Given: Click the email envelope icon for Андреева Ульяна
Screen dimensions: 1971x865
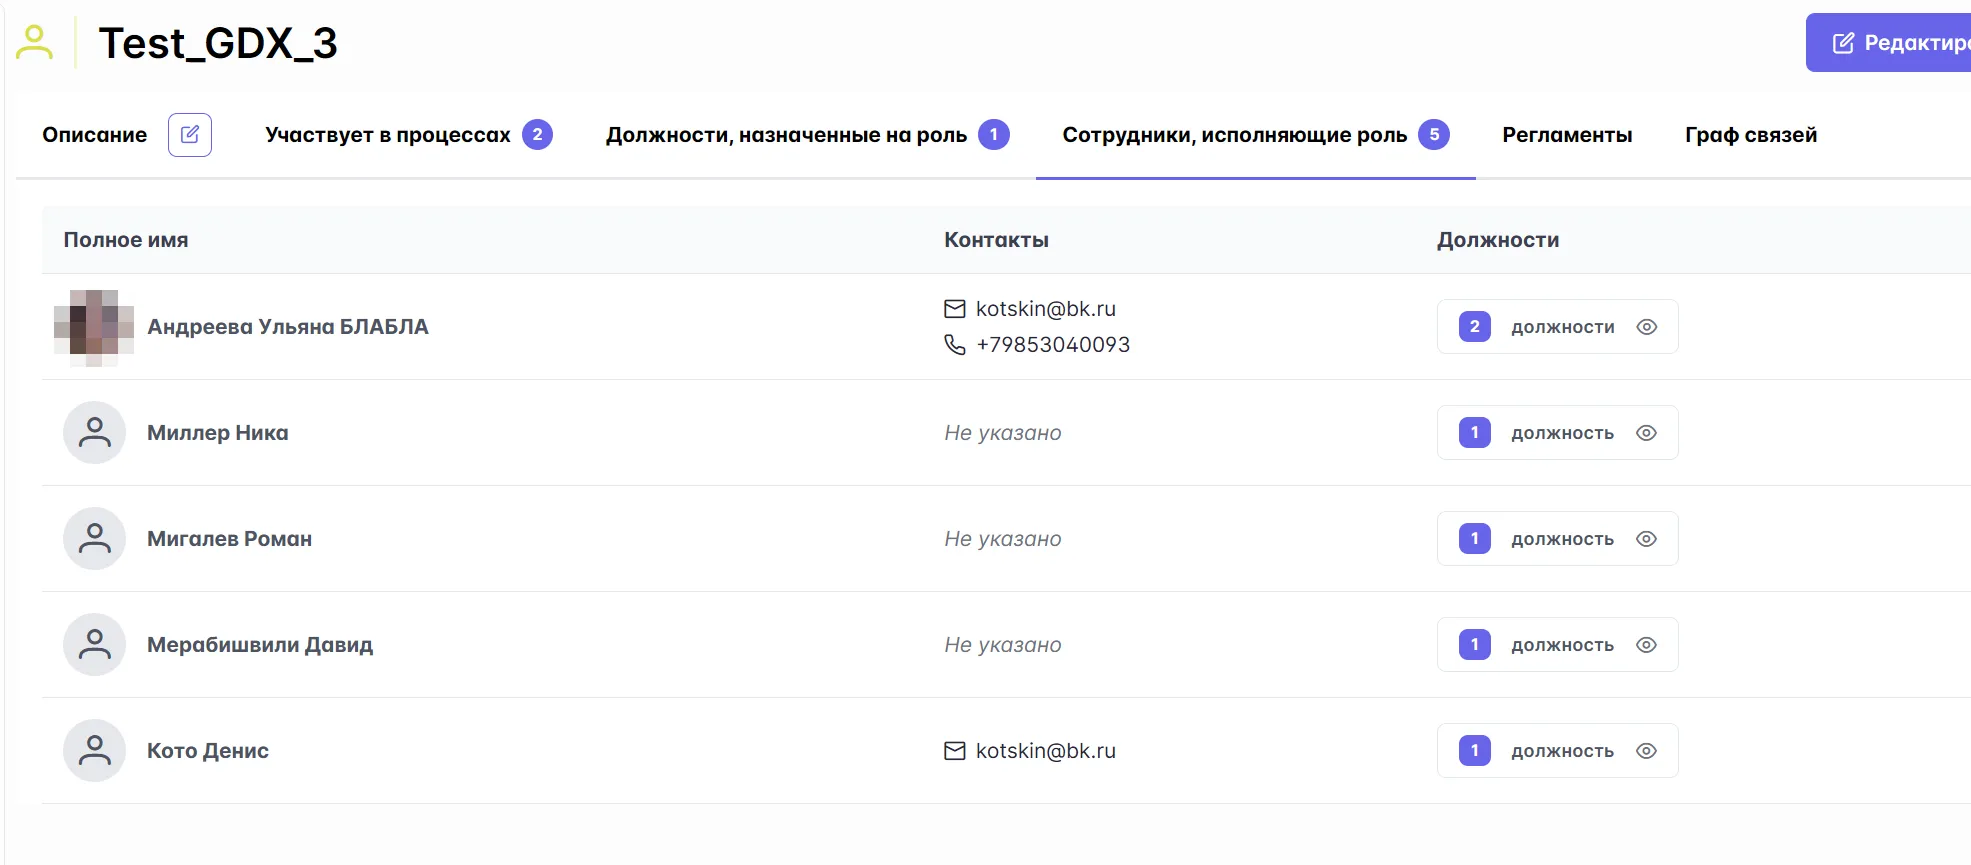Looking at the screenshot, I should coord(955,309).
